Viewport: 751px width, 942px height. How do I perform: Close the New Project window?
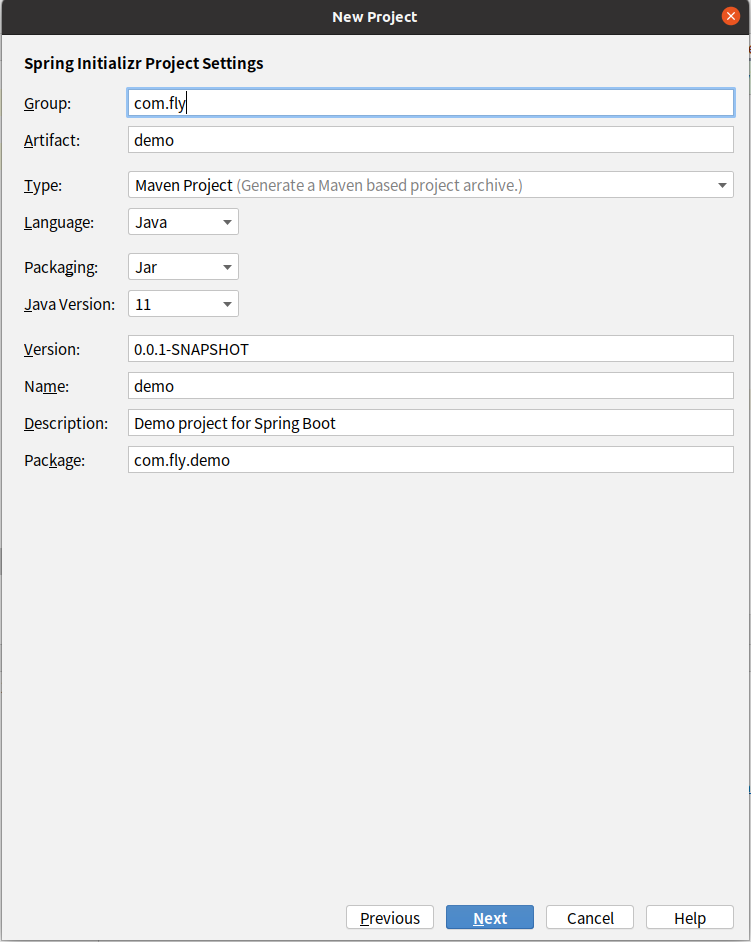click(x=731, y=16)
